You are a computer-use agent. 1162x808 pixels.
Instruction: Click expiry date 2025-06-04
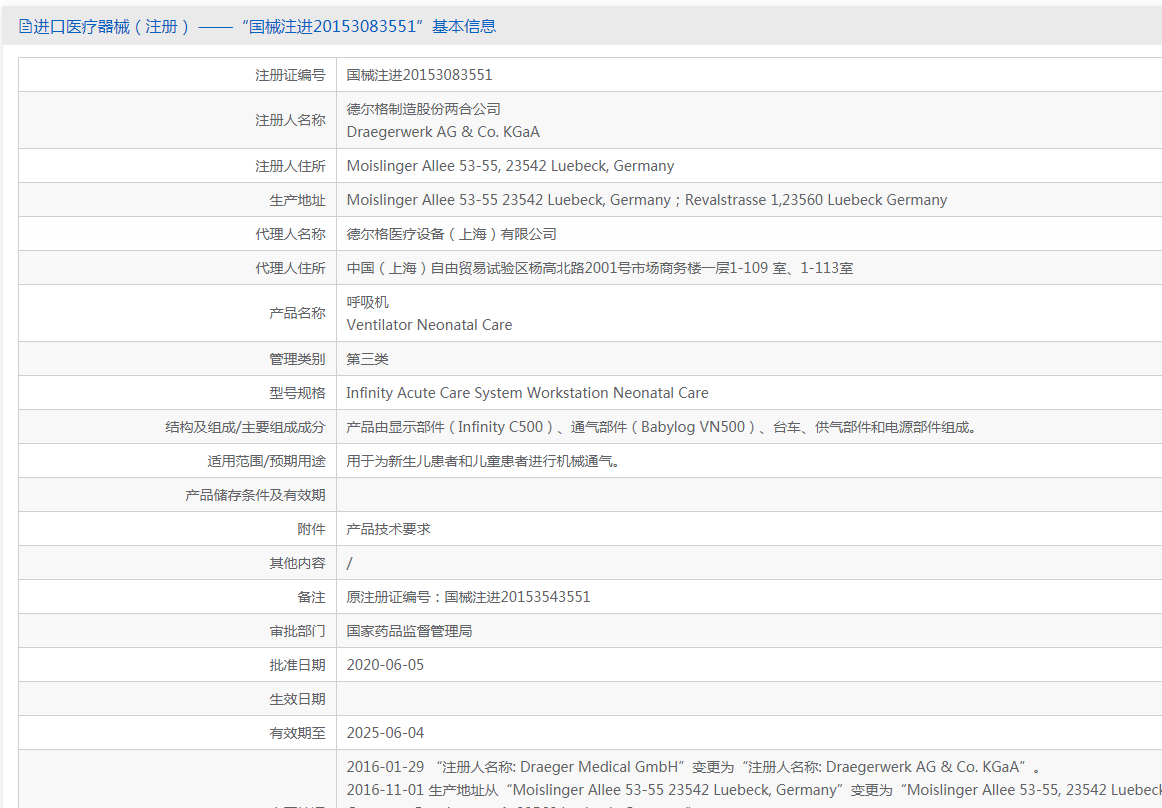point(385,734)
